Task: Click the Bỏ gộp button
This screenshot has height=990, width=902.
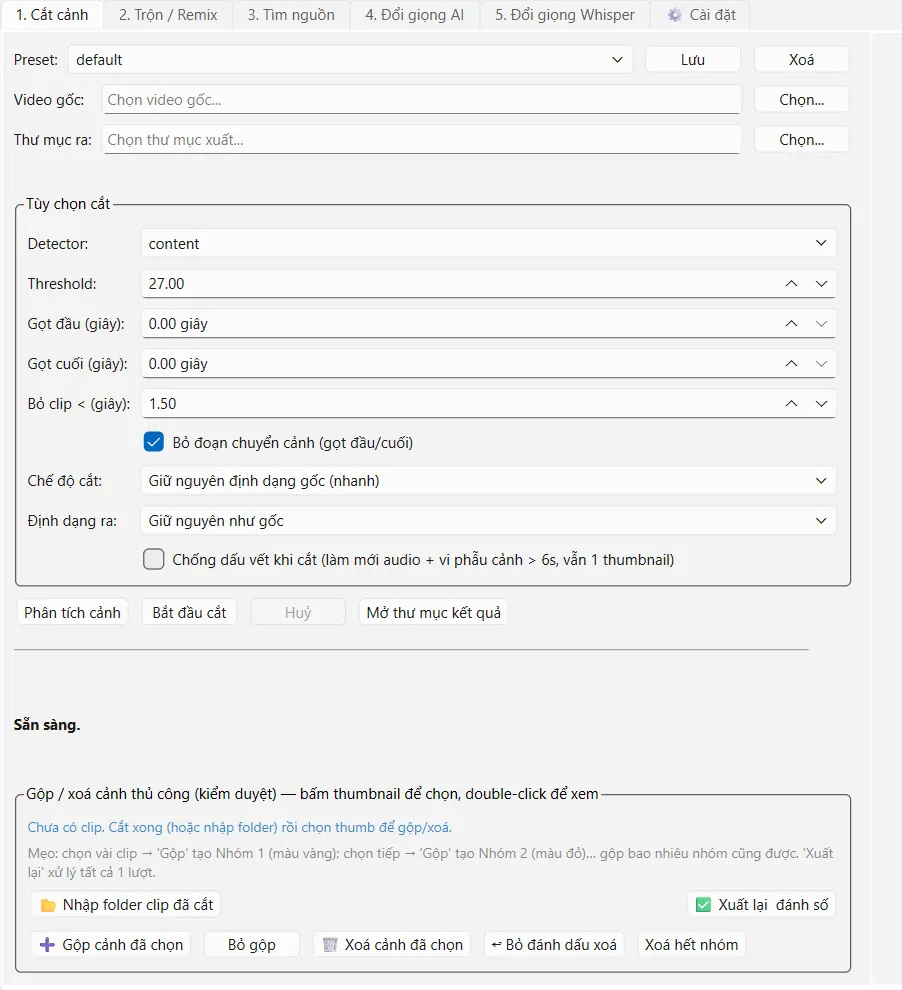Action: coord(252,945)
